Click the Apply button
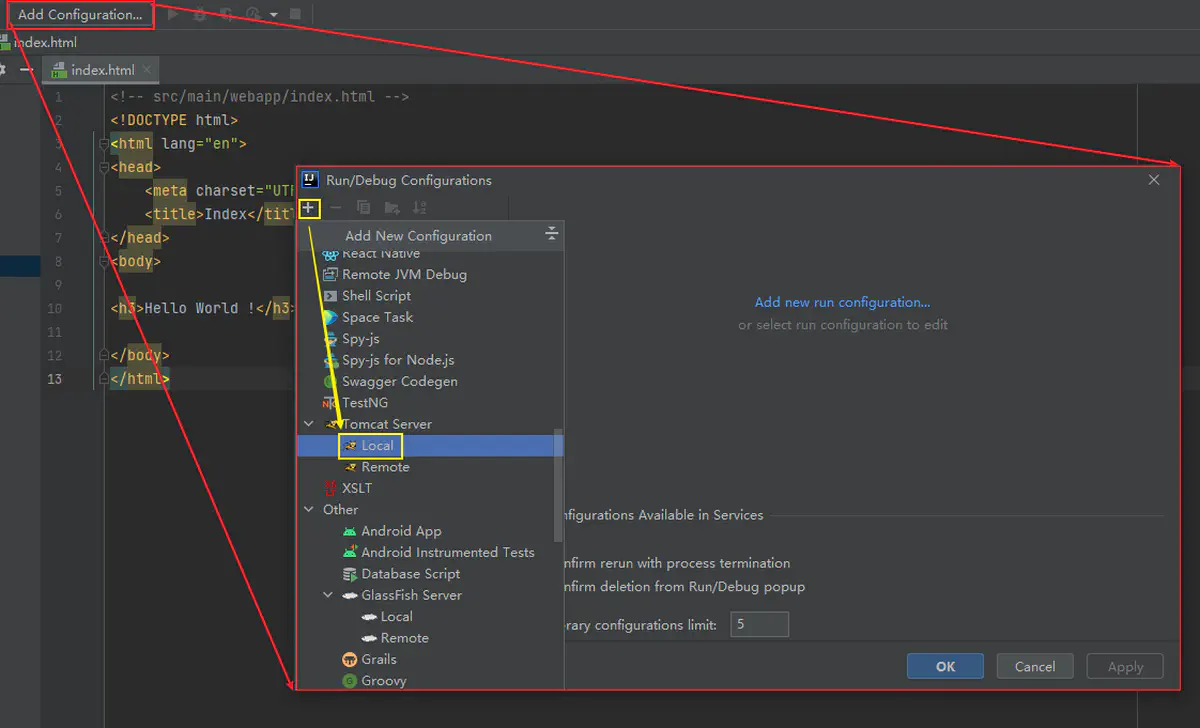 pyautogui.click(x=1125, y=666)
